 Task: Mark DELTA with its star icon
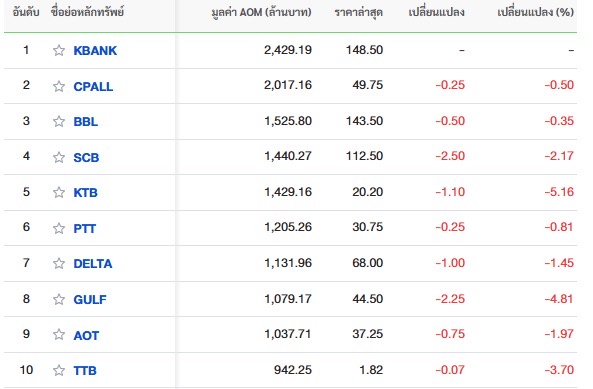coord(59,263)
